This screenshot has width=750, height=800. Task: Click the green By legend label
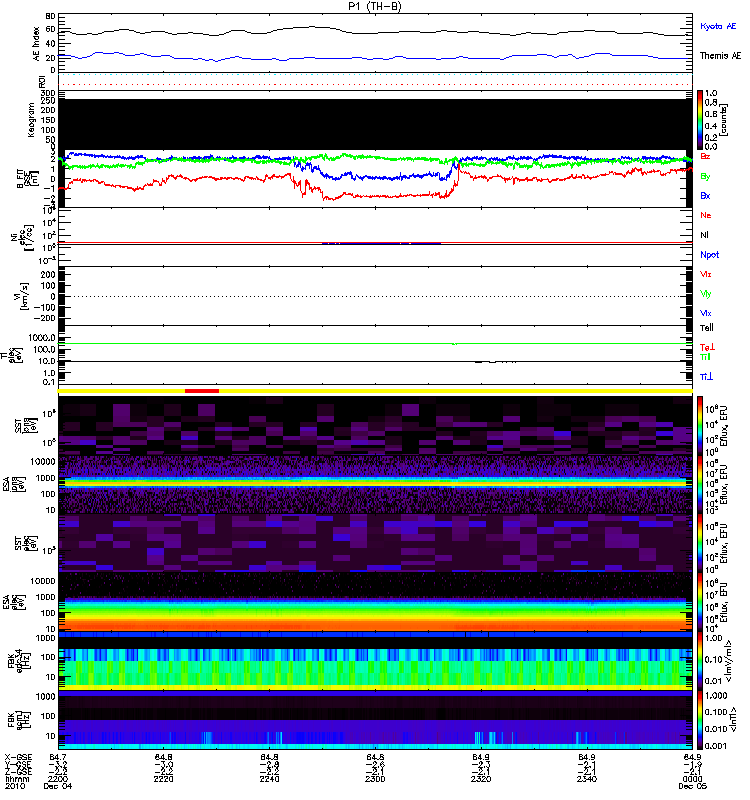705,177
